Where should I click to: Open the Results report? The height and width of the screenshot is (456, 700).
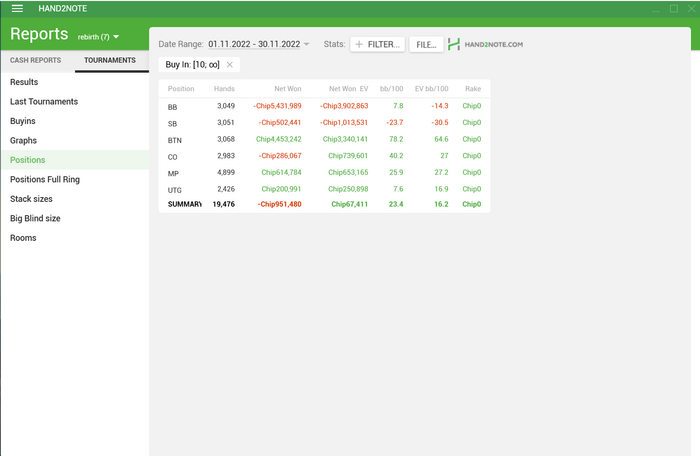[x=24, y=82]
